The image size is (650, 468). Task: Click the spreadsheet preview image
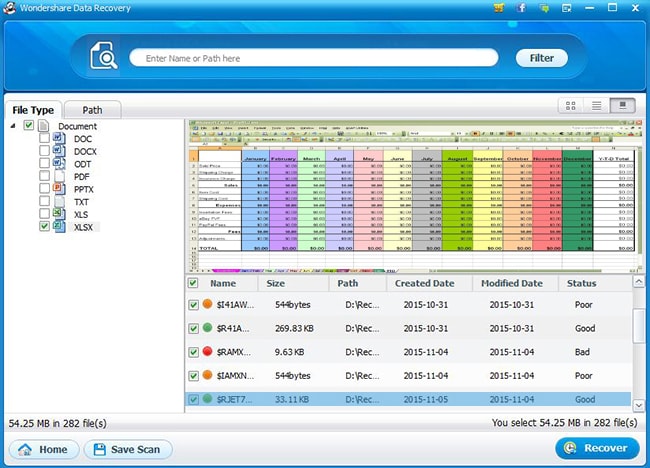[x=415, y=196]
